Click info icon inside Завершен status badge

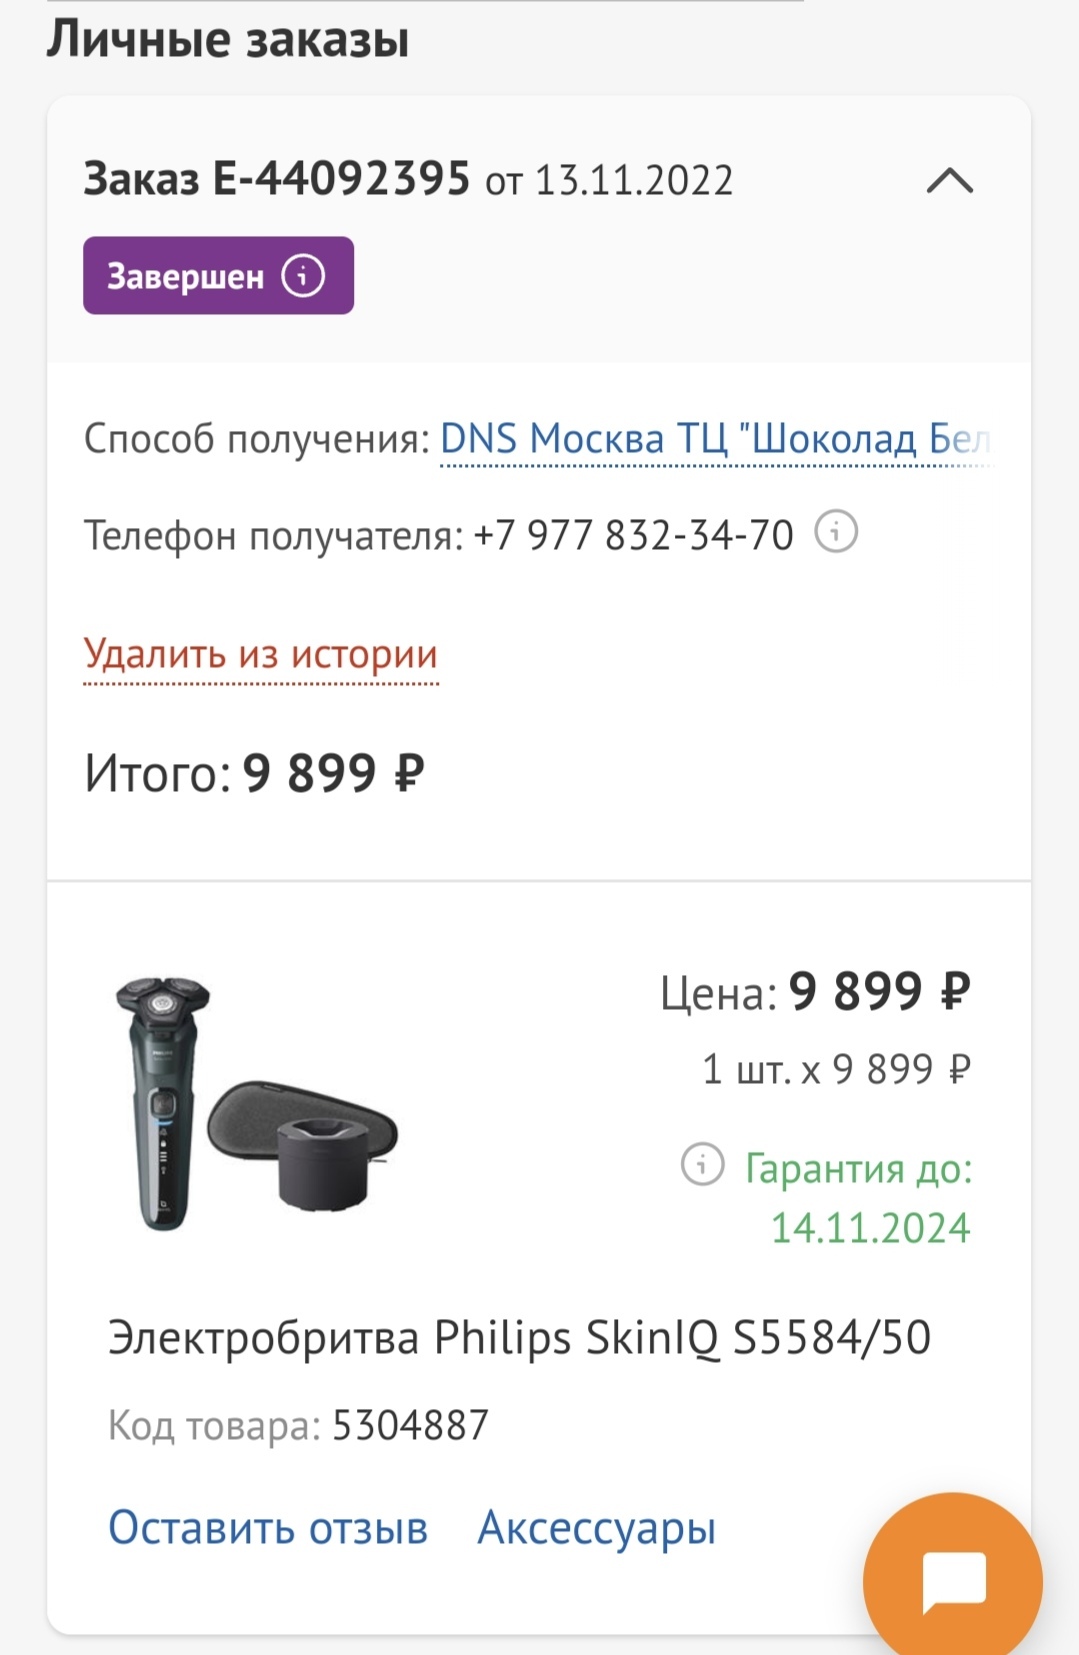coord(303,275)
